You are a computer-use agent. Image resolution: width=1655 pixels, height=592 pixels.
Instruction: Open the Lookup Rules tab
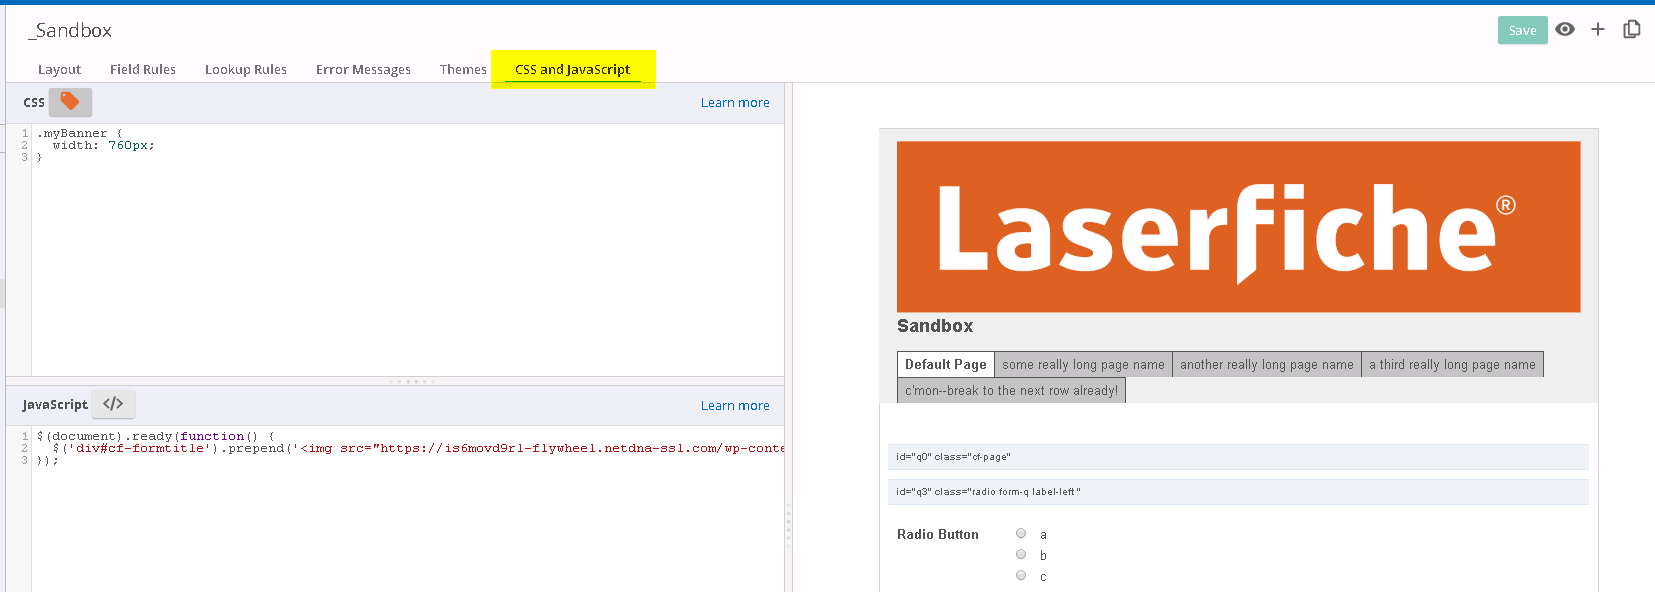(246, 69)
